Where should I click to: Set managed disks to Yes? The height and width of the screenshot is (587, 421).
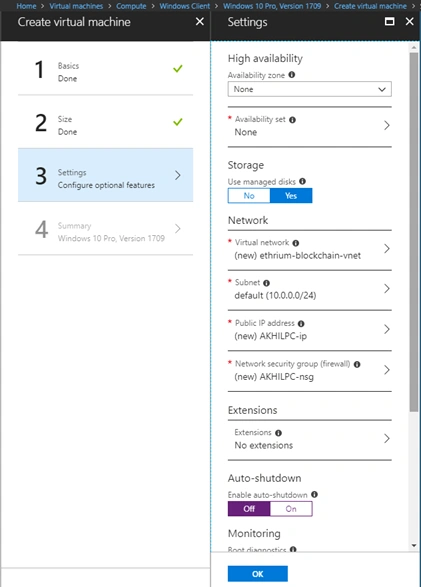click(291, 195)
